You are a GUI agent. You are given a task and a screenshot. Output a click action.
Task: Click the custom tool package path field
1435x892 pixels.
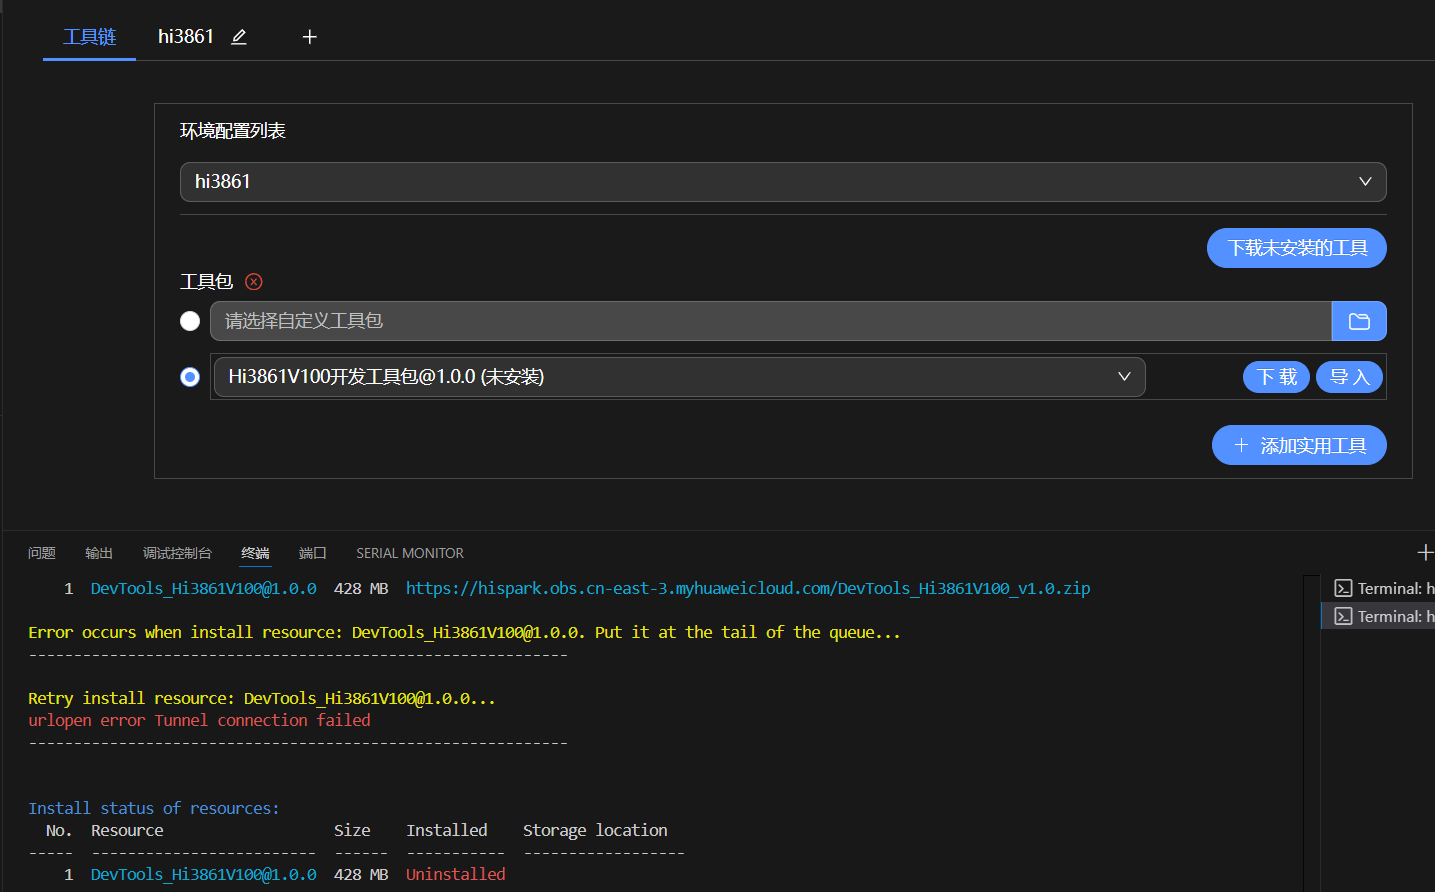click(770, 321)
